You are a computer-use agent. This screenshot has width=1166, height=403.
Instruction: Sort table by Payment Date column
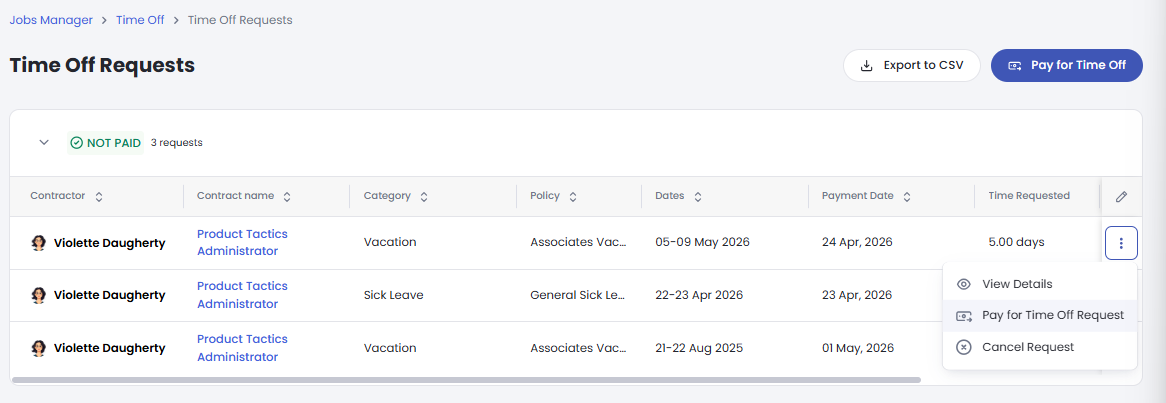[x=906, y=197]
